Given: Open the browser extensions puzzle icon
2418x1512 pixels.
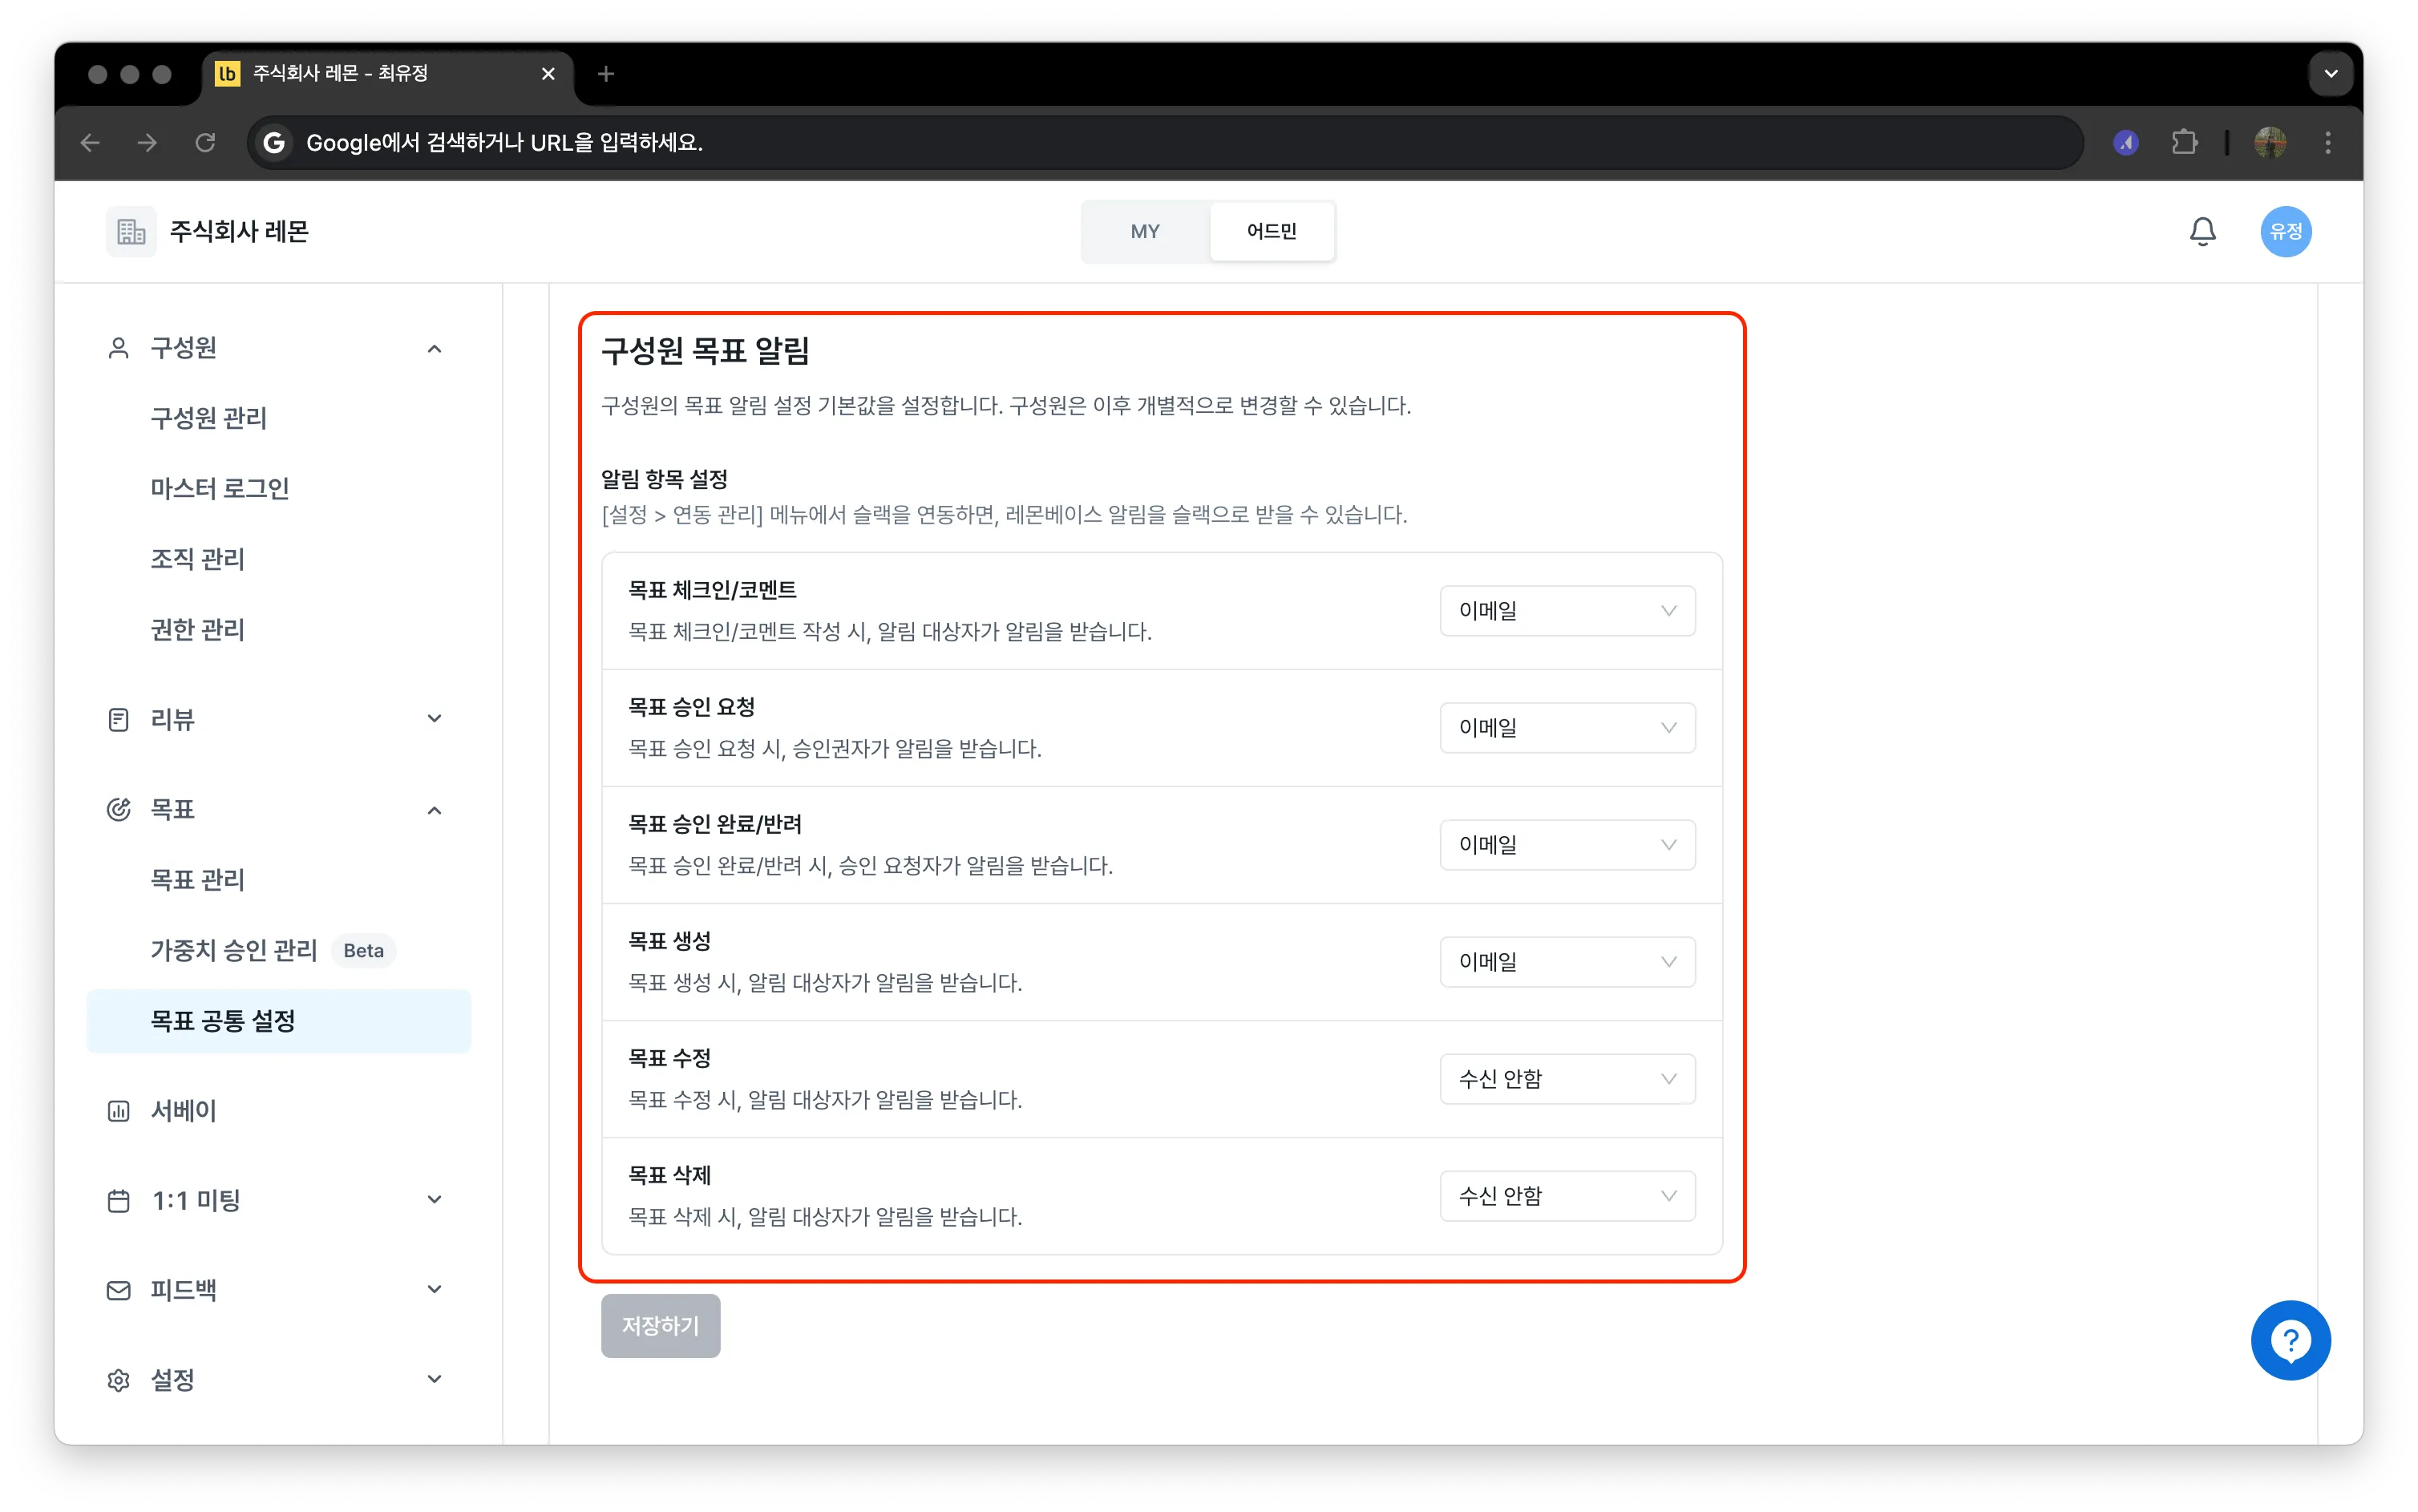Looking at the screenshot, I should [2184, 142].
